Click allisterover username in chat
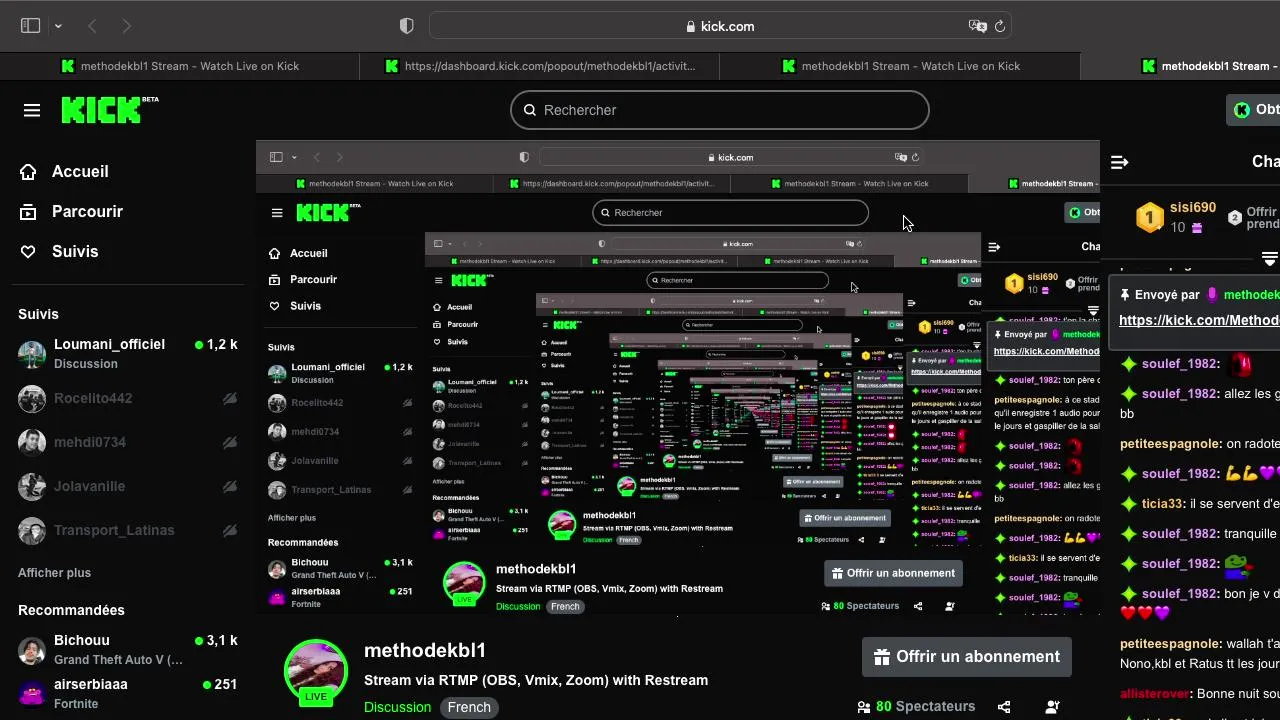The width and height of the screenshot is (1280, 720). (x=1155, y=694)
